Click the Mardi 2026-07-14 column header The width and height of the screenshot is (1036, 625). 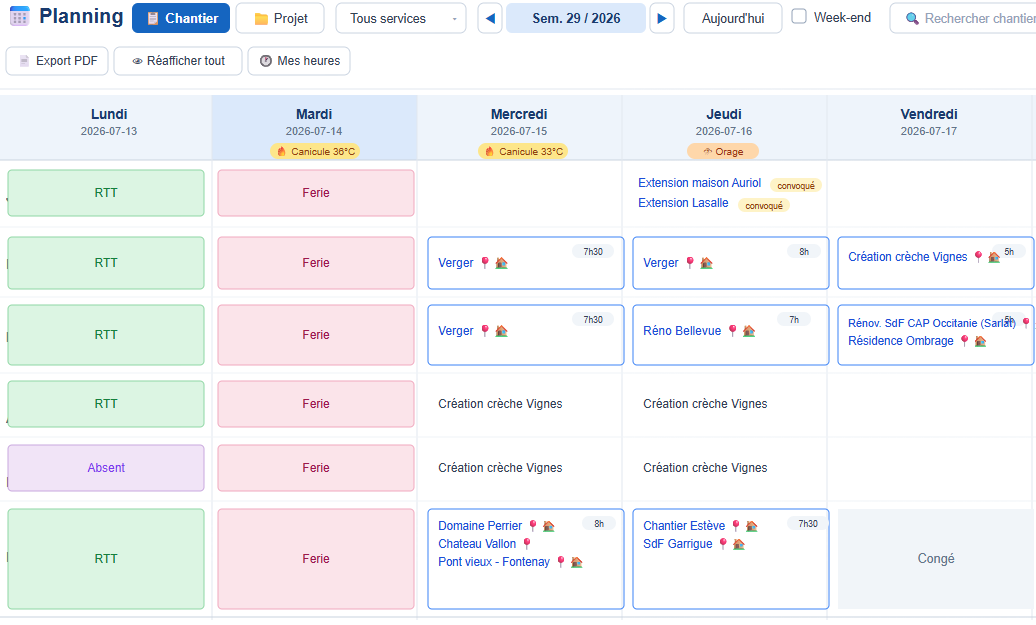[x=314, y=127]
